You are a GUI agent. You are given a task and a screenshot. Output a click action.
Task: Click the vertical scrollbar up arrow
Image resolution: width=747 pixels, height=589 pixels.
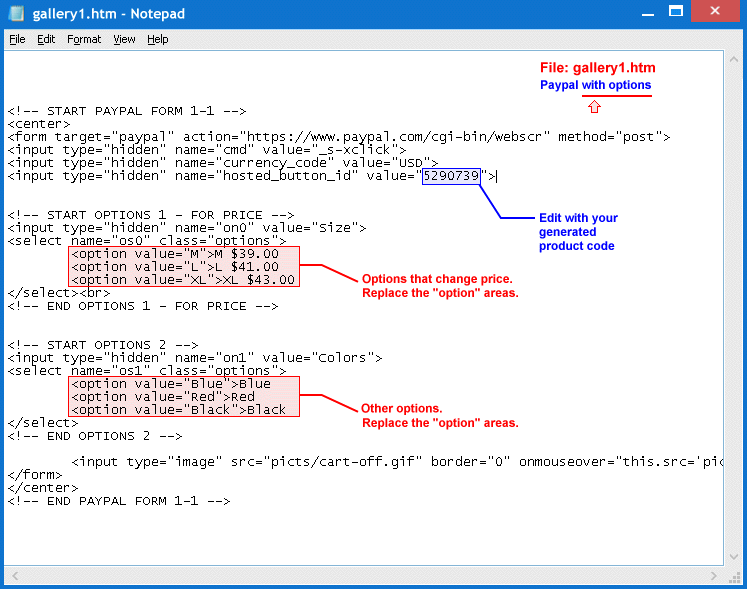click(x=734, y=60)
